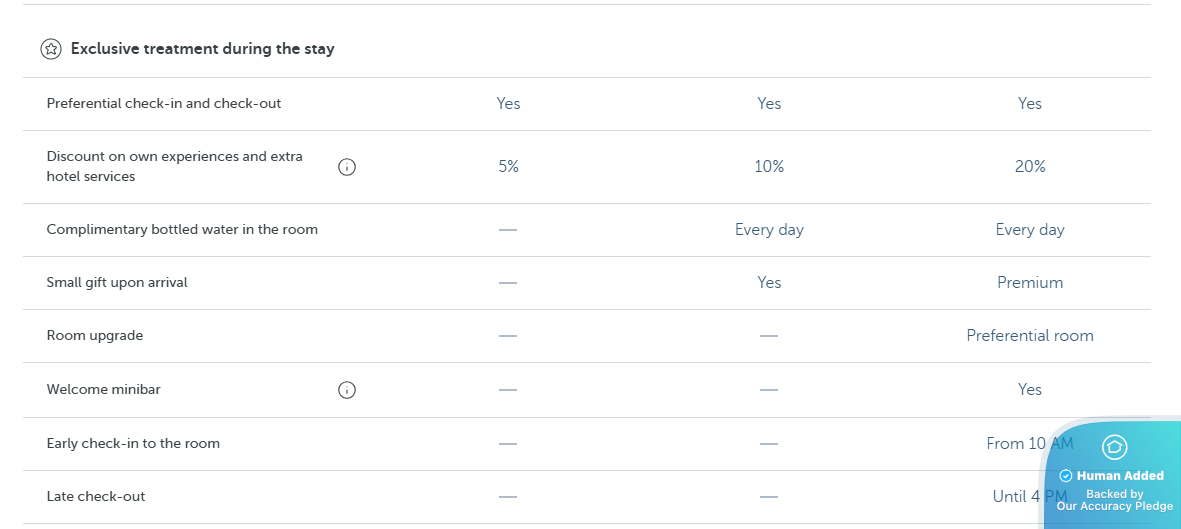
Task: Click the Welcome minibar row label
Action: pos(104,390)
